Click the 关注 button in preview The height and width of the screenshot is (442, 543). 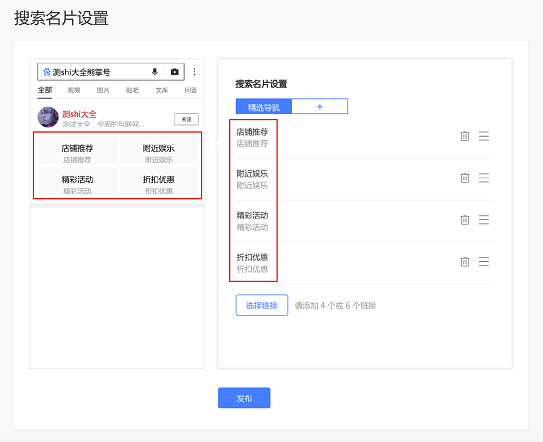coord(186,120)
